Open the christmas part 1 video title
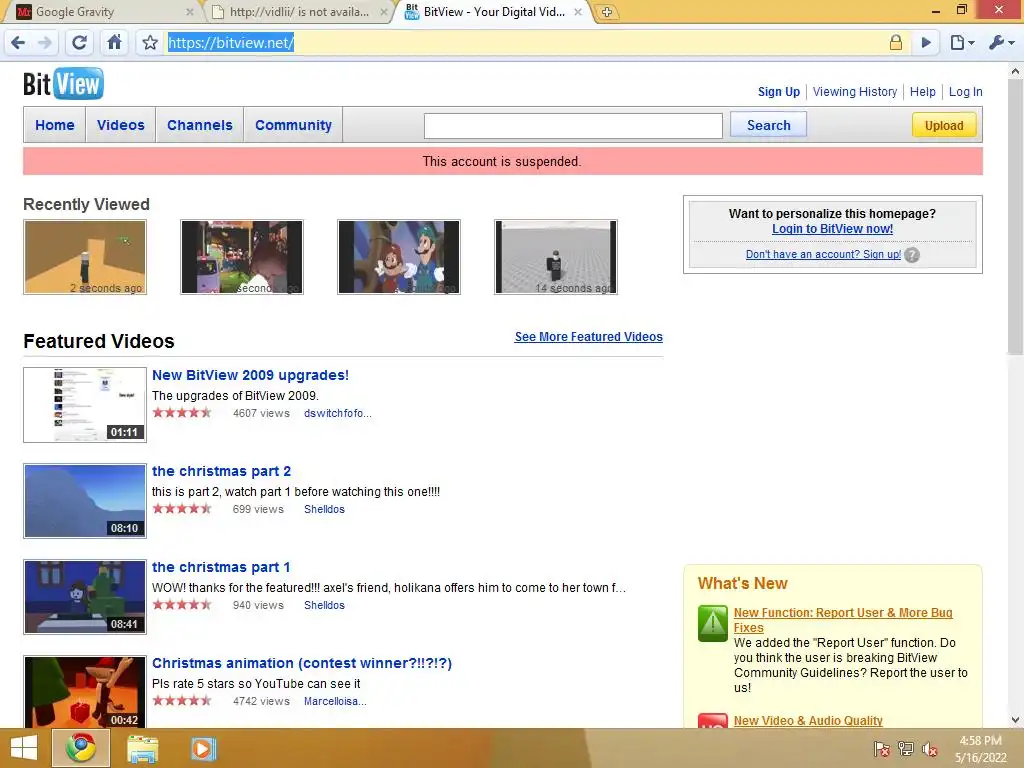This screenshot has width=1024, height=768. click(221, 567)
